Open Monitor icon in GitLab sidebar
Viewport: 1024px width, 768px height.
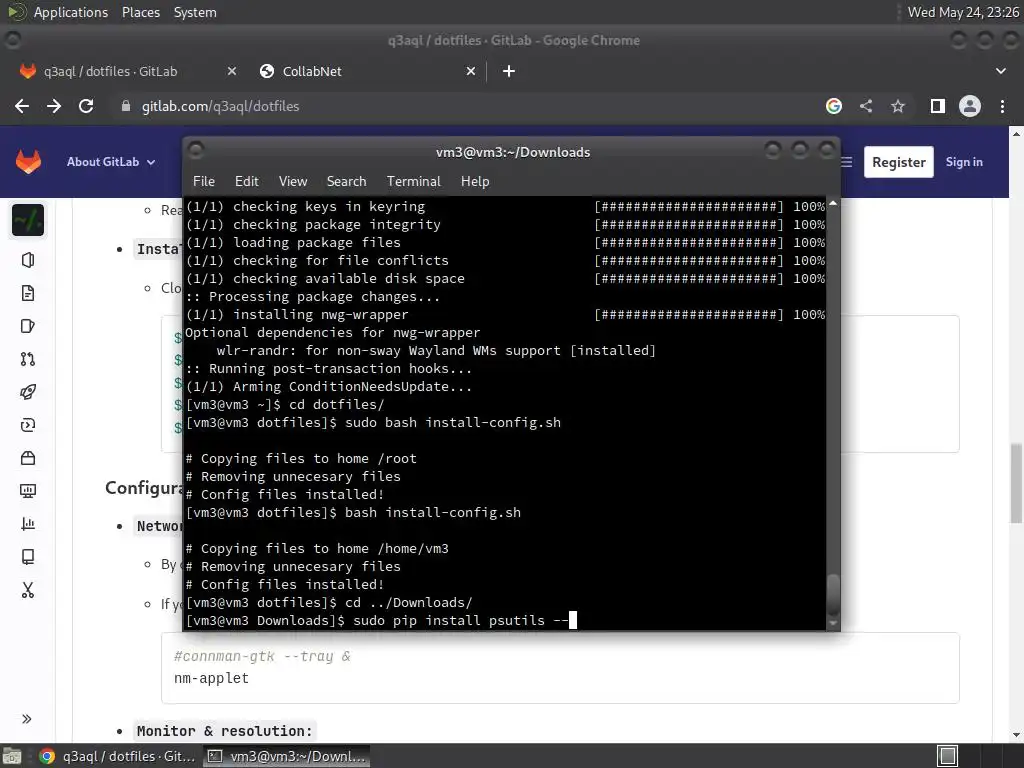(27, 490)
